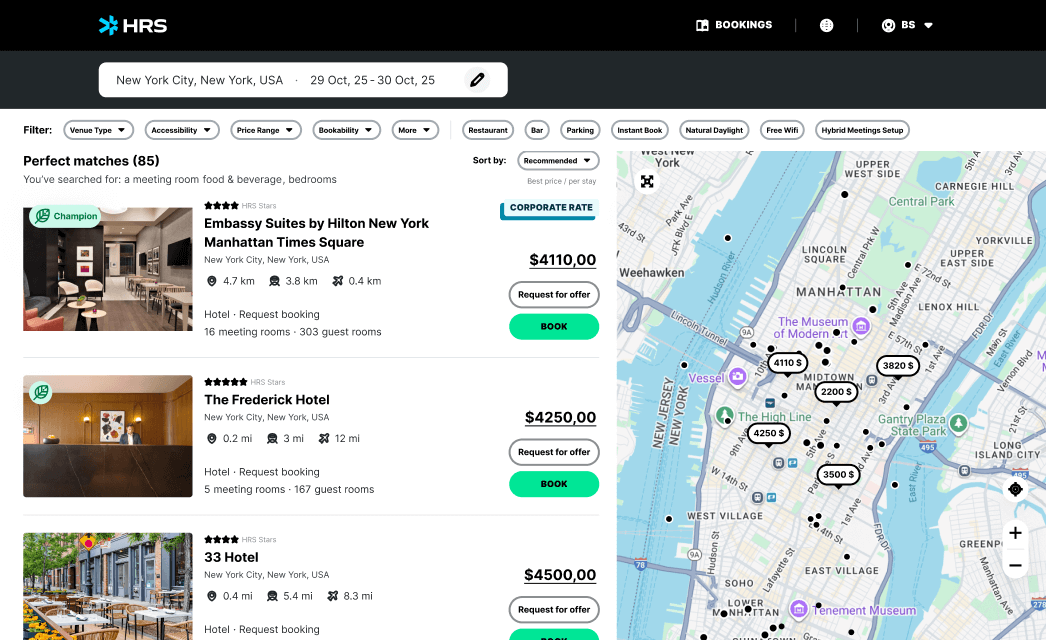
Task: Click the Museum of Modern Art map icon
Action: tap(861, 326)
